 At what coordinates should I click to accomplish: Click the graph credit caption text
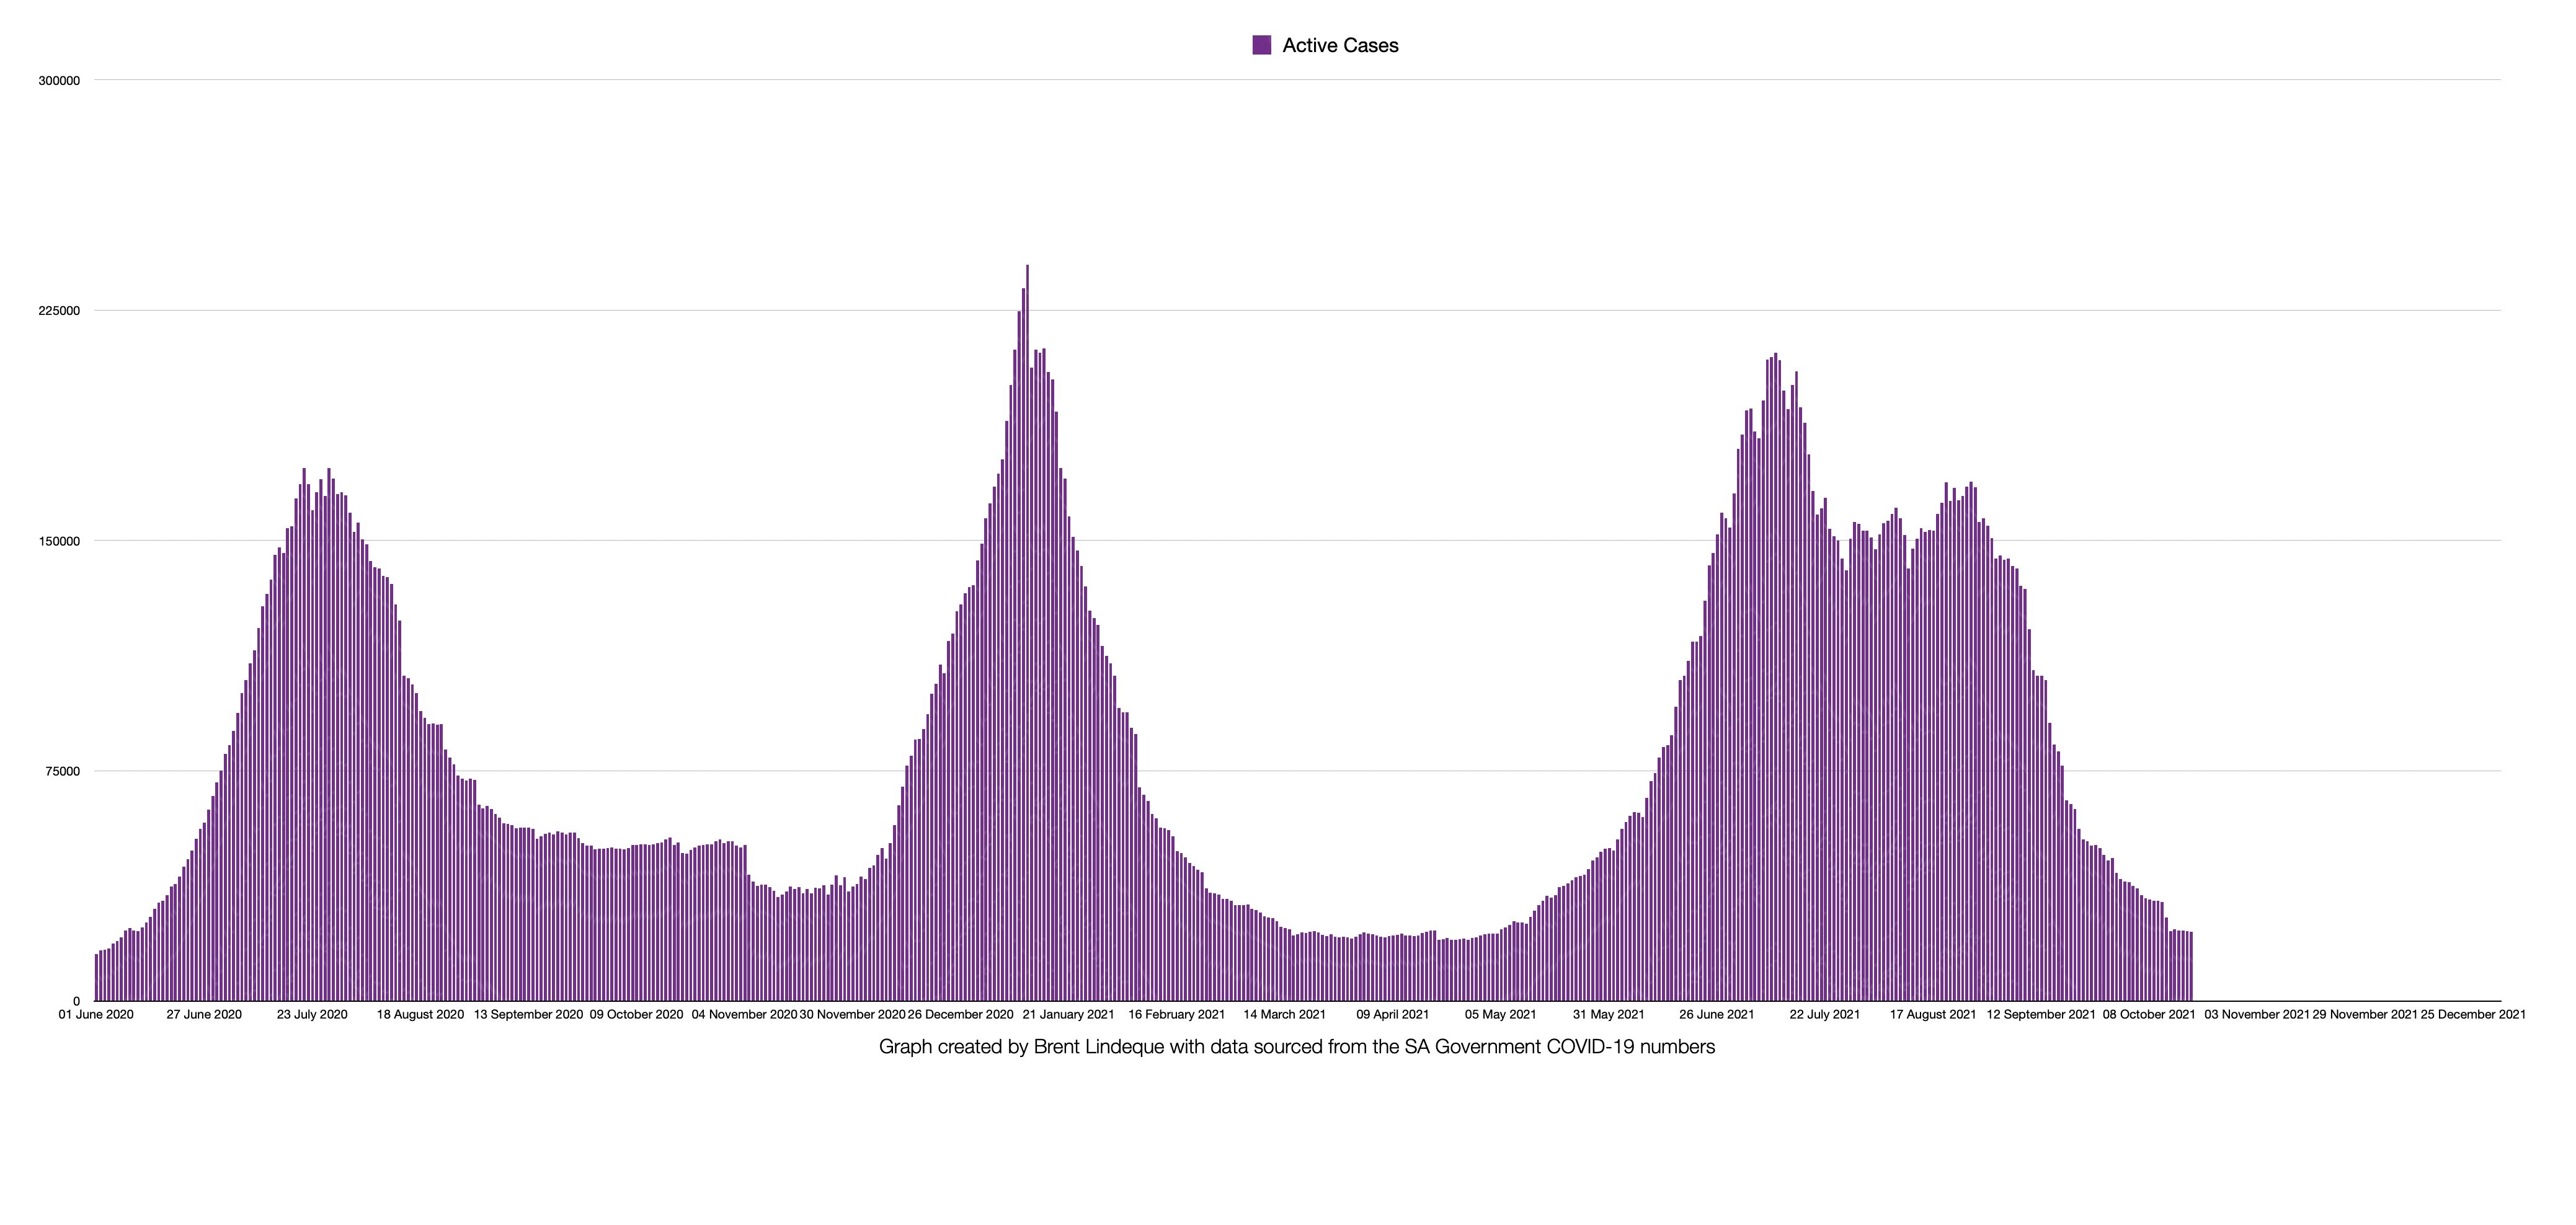click(x=1296, y=1047)
